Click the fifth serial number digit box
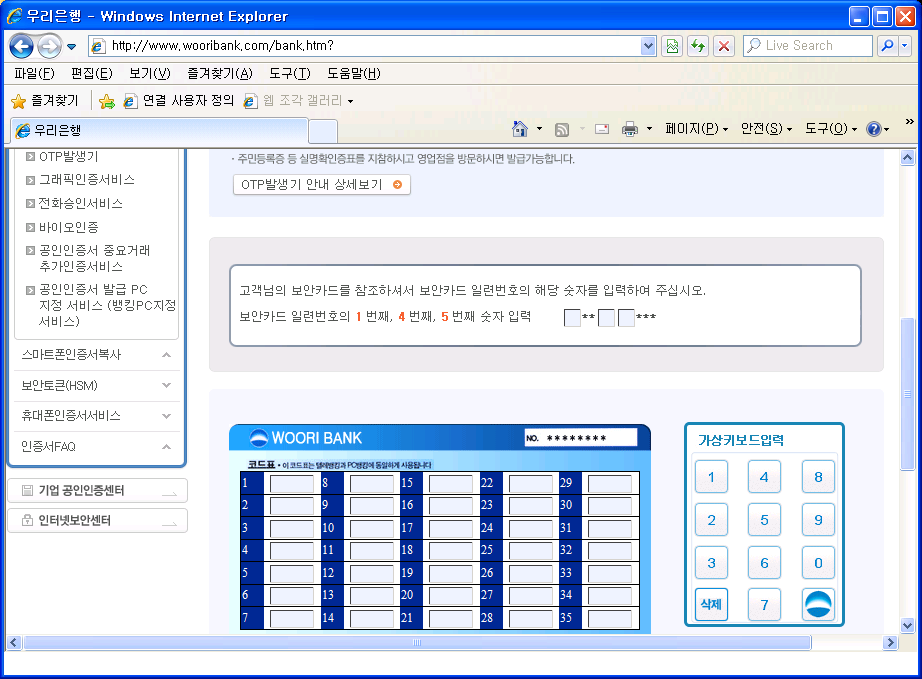922x679 pixels. (626, 317)
